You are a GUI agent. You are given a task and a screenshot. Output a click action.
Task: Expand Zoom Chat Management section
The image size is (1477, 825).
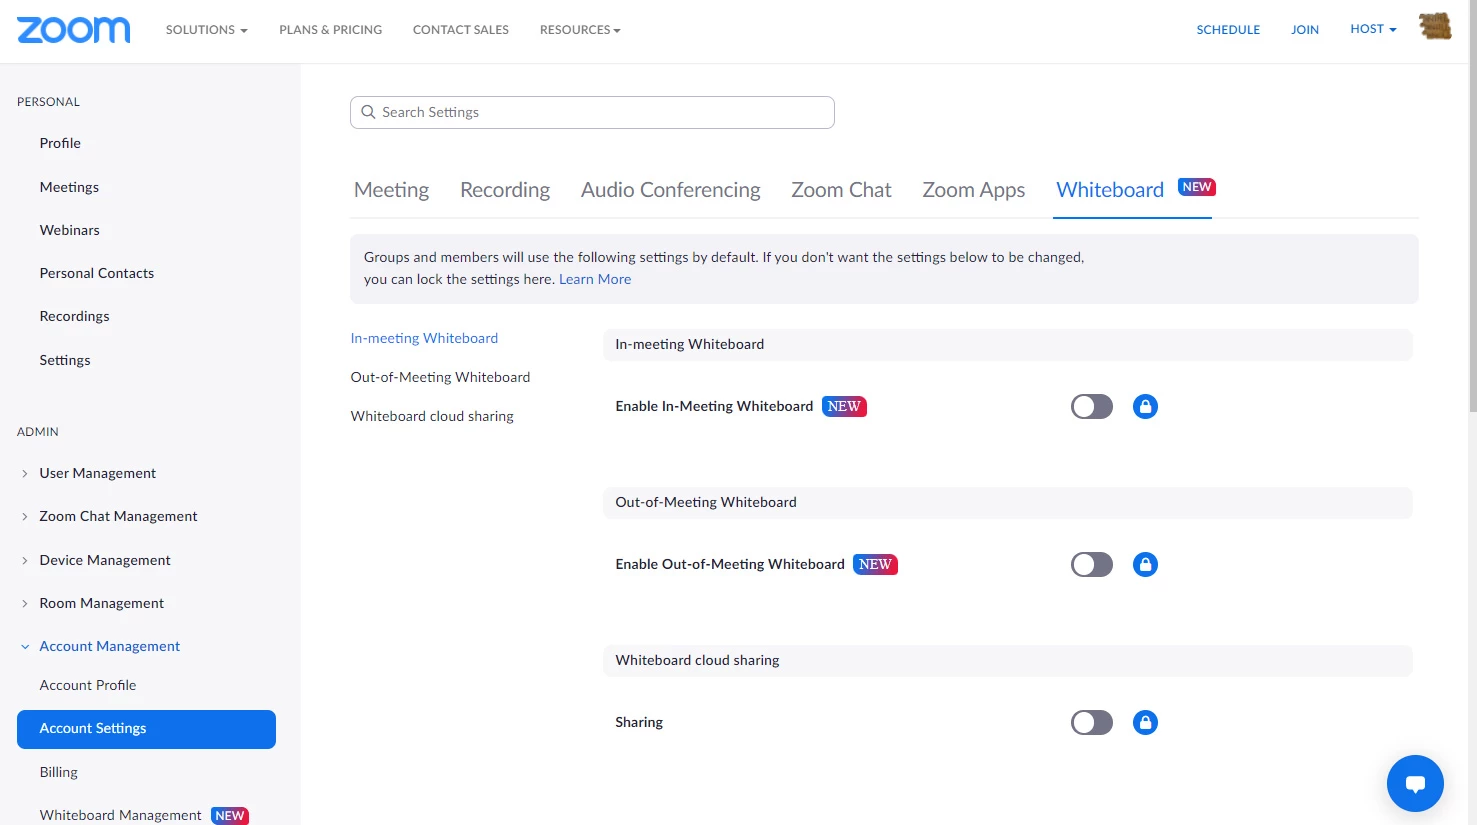(118, 516)
